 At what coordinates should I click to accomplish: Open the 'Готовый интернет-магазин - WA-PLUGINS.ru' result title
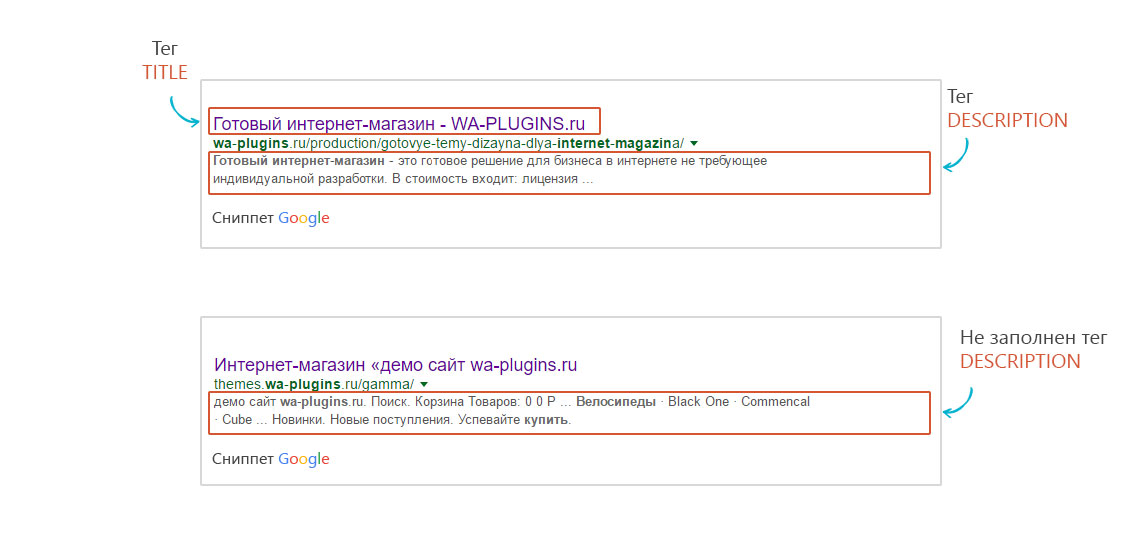399,123
